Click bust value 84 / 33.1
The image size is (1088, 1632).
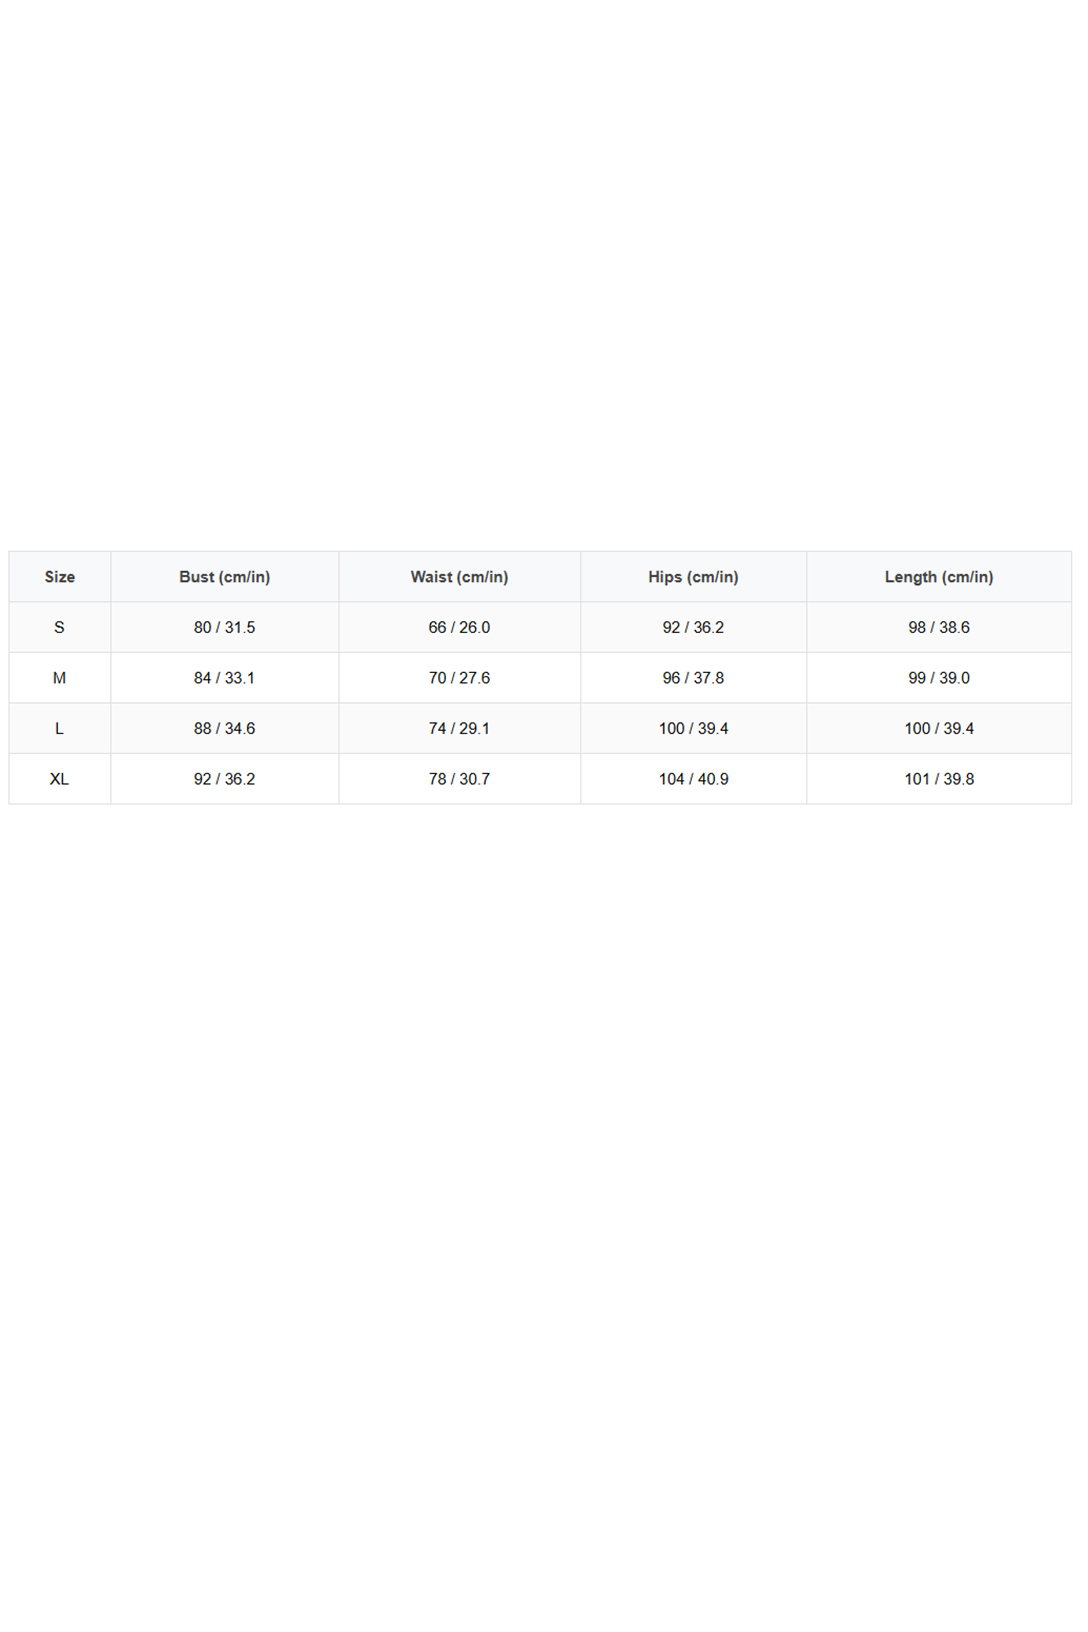tap(225, 678)
